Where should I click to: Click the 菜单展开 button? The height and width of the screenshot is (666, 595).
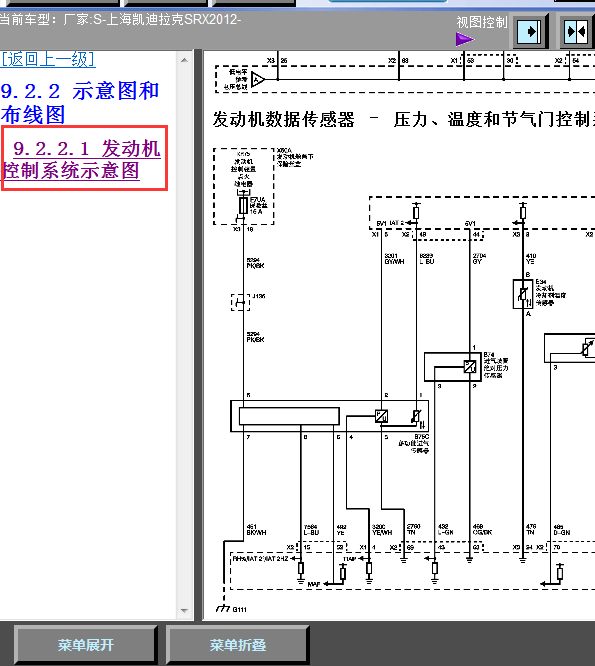tap(85, 645)
